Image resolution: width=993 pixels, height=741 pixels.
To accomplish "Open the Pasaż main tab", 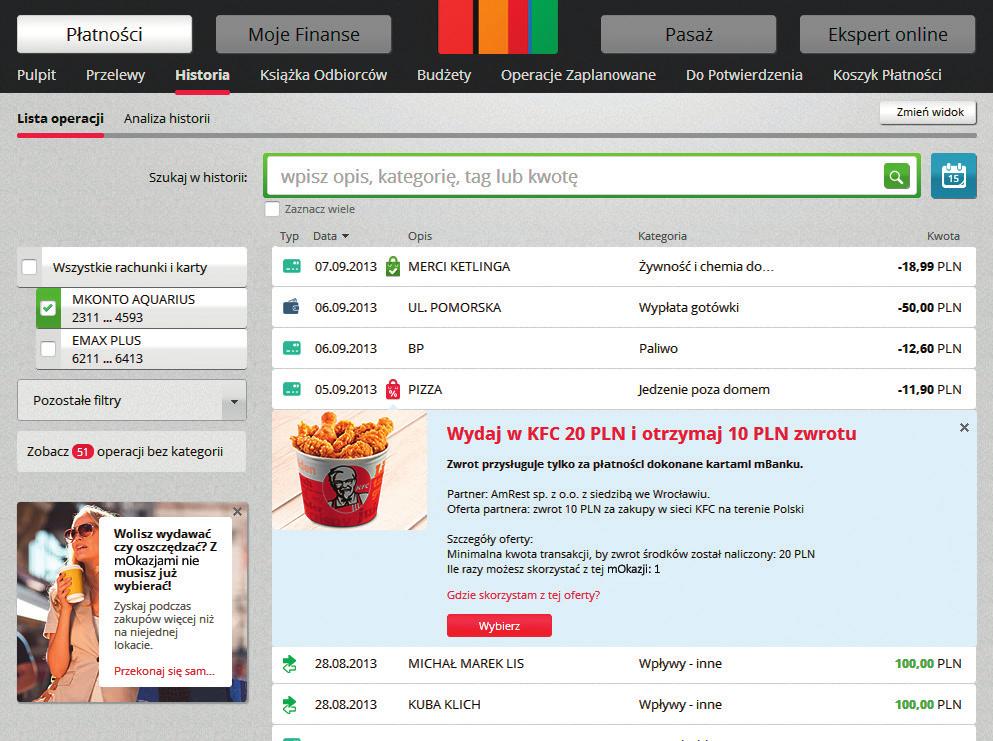I will [x=688, y=34].
